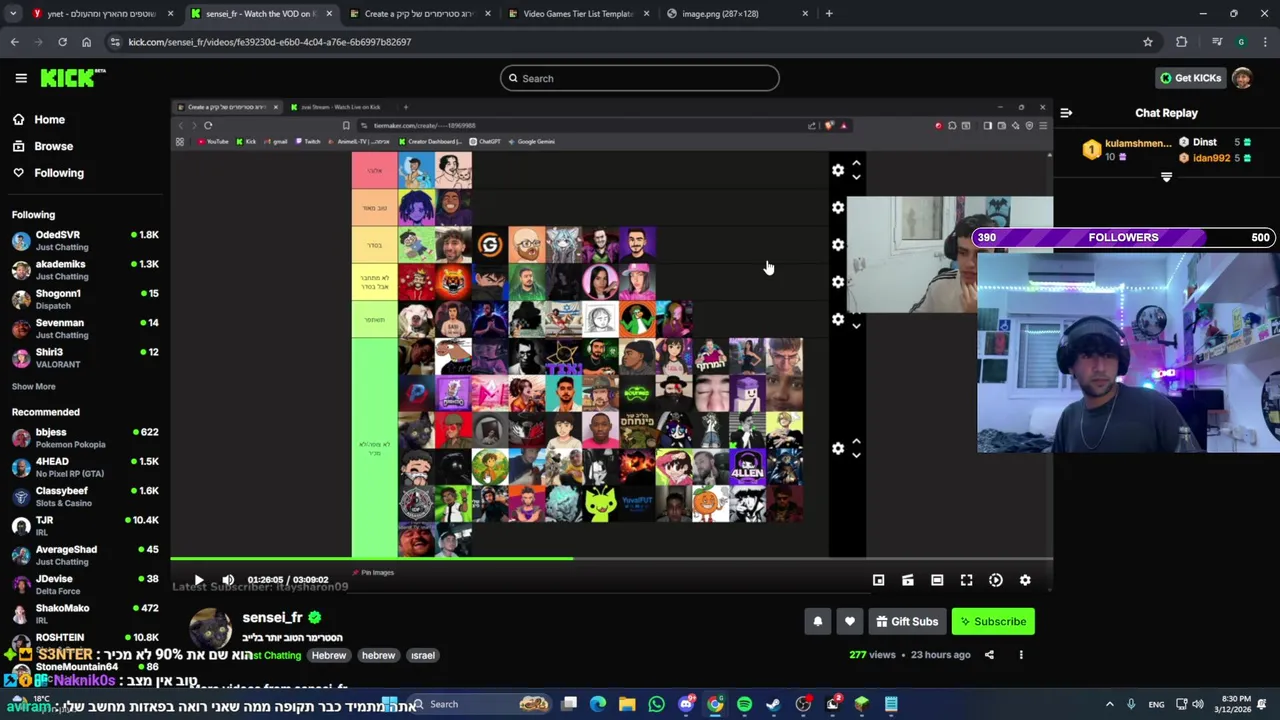Open OdedSVR followed channel
This screenshot has width=1280, height=720.
pos(85,241)
